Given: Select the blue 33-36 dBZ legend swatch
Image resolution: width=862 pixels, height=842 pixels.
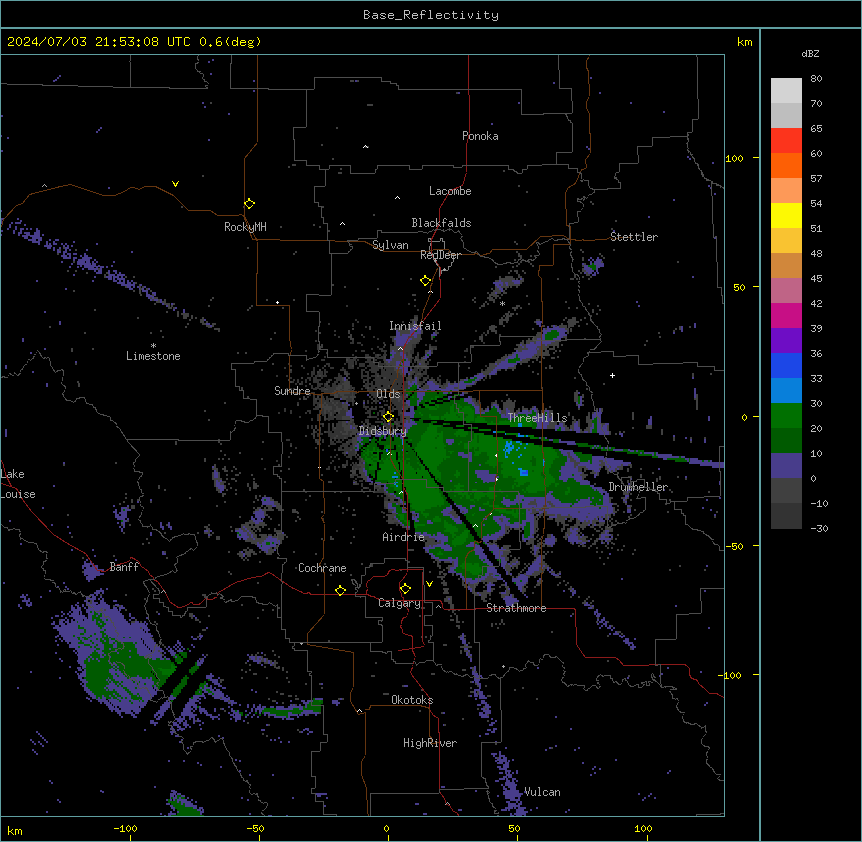Looking at the screenshot, I should tap(786, 365).
